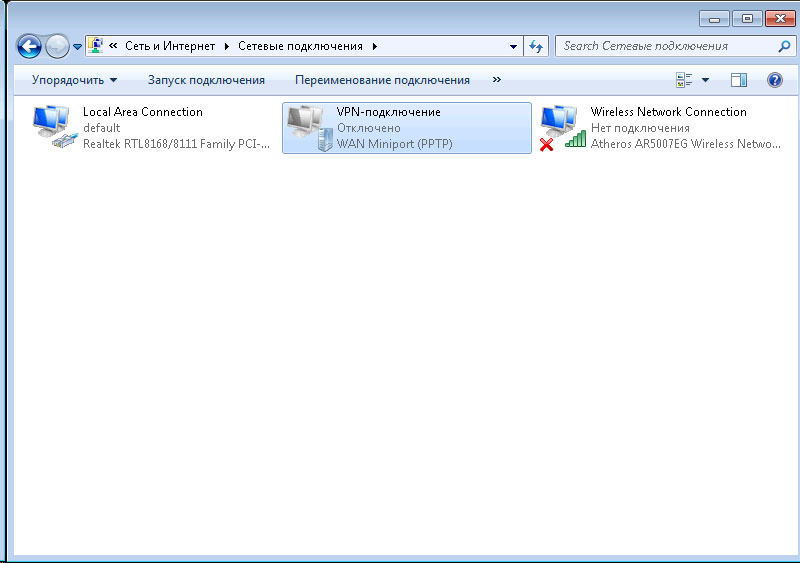The height and width of the screenshot is (563, 800).
Task: Click the Local Area Connection name
Action: [143, 112]
